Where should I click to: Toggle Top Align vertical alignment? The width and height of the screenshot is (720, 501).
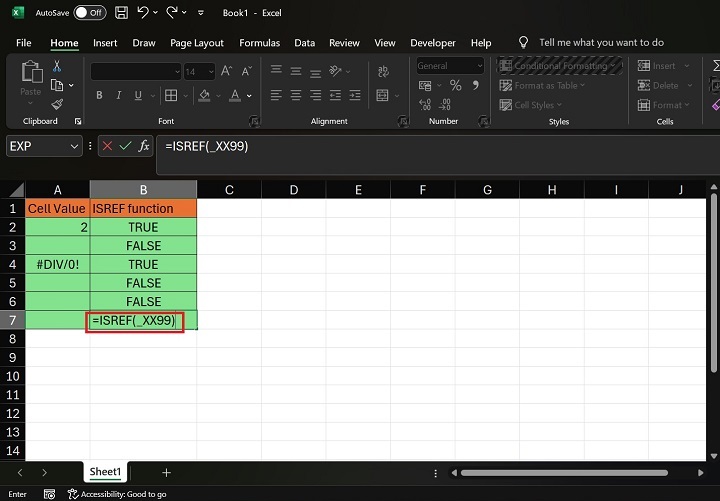[x=276, y=70]
